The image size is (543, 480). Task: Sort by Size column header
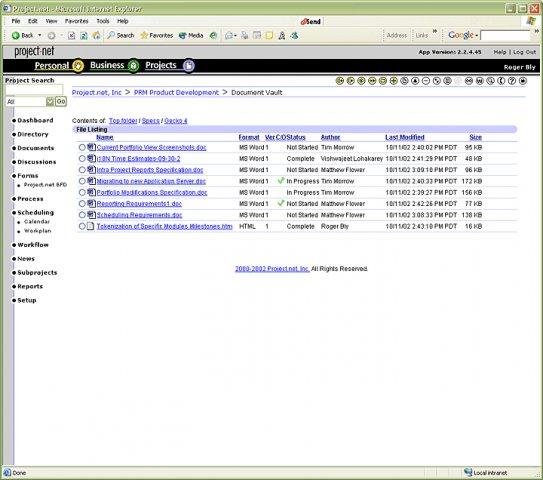click(x=475, y=137)
